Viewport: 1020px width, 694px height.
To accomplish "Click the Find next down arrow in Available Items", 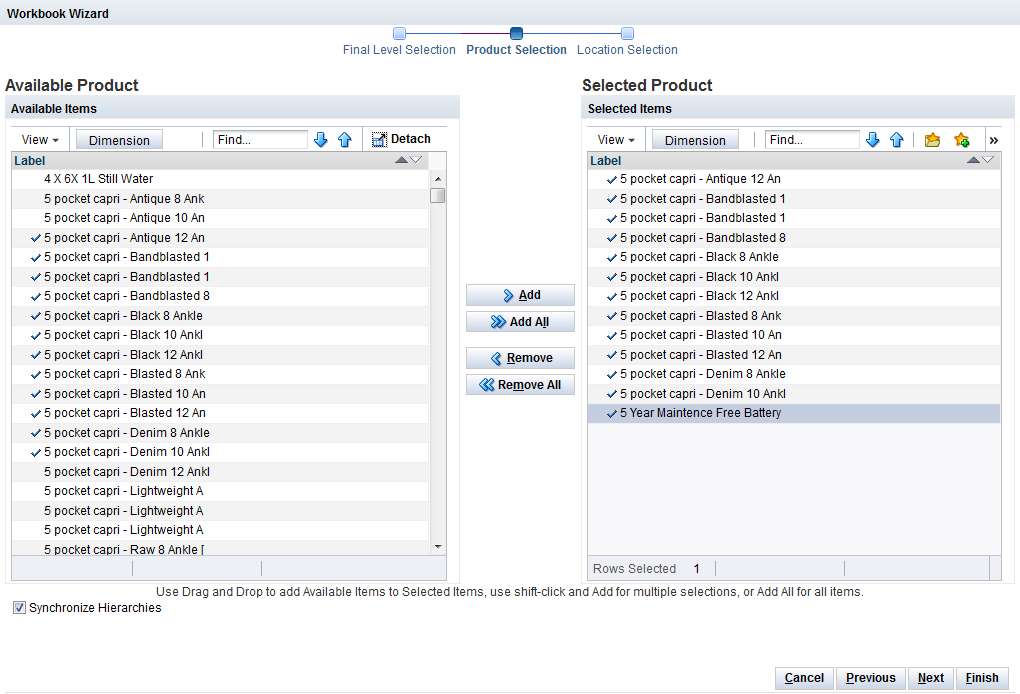I will coord(320,139).
